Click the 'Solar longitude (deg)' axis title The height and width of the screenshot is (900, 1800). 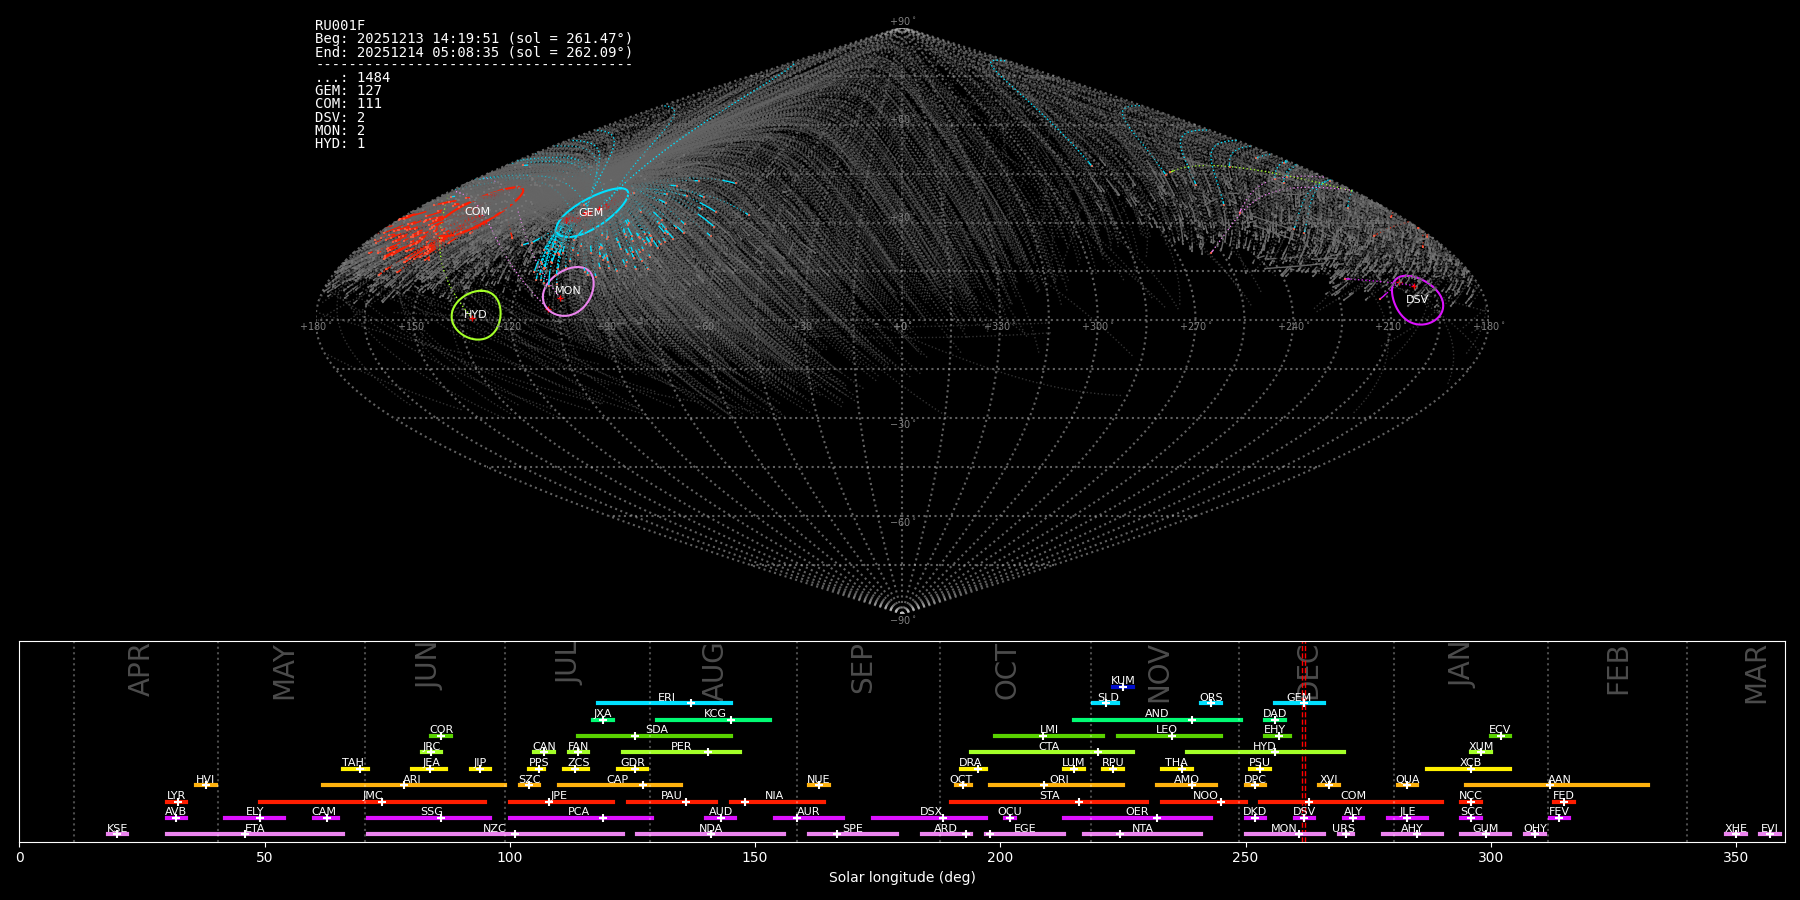coord(902,877)
